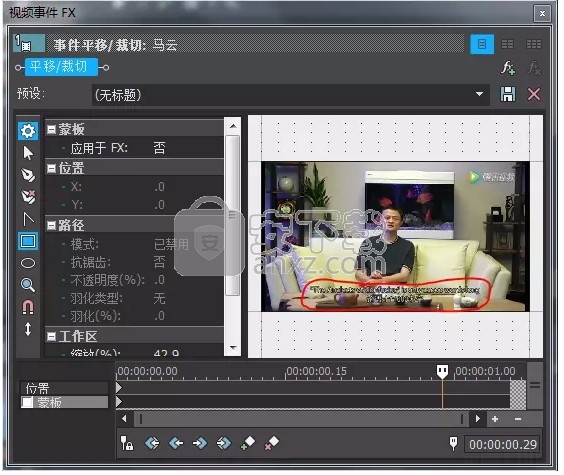Collapse the 工作区 property group
This screenshot has height=475, width=564.
tap(51, 337)
